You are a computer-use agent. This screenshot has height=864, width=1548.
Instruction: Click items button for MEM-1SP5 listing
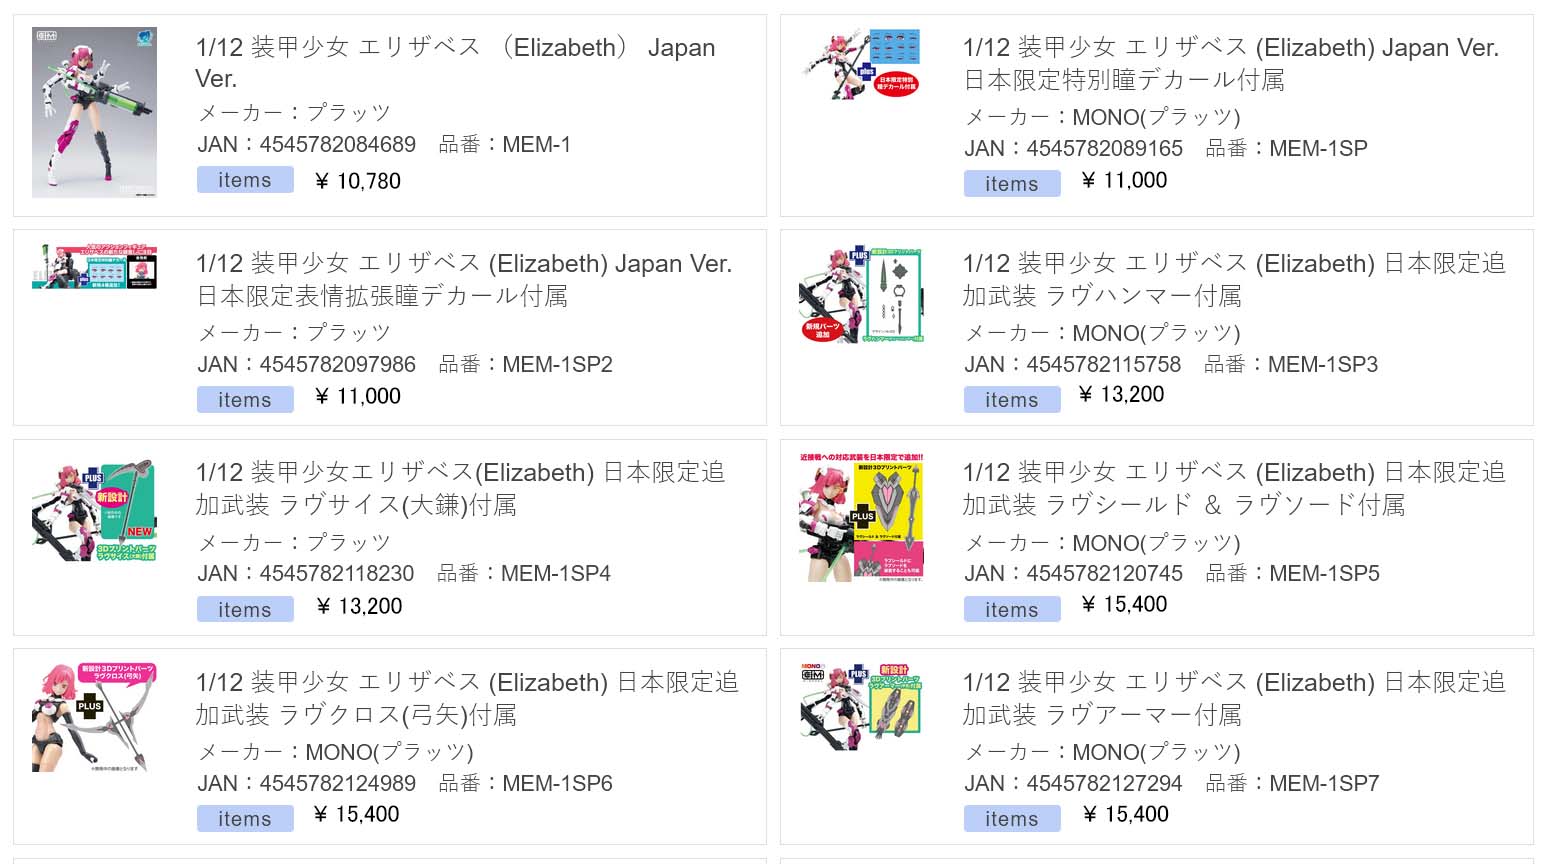click(1012, 609)
